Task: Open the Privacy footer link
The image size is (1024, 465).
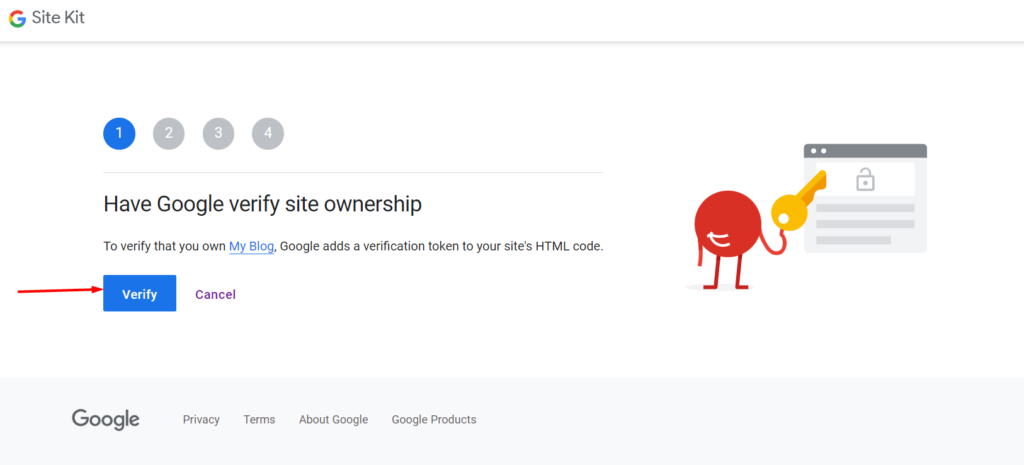Action: [201, 419]
